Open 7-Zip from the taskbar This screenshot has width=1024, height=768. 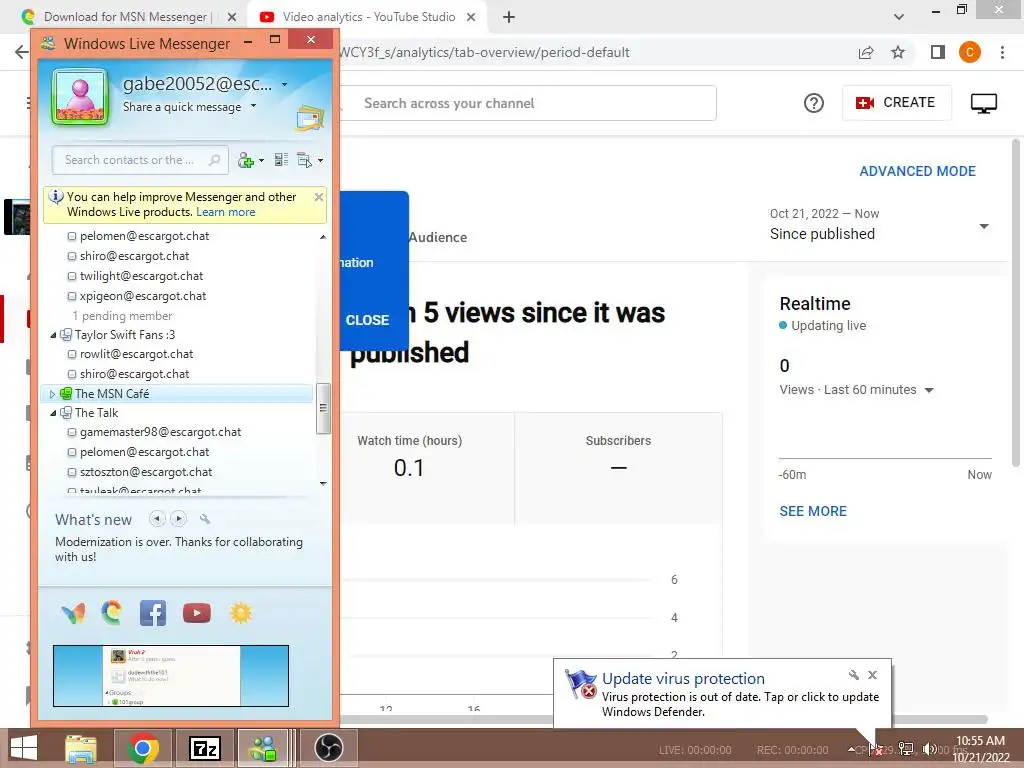(204, 748)
